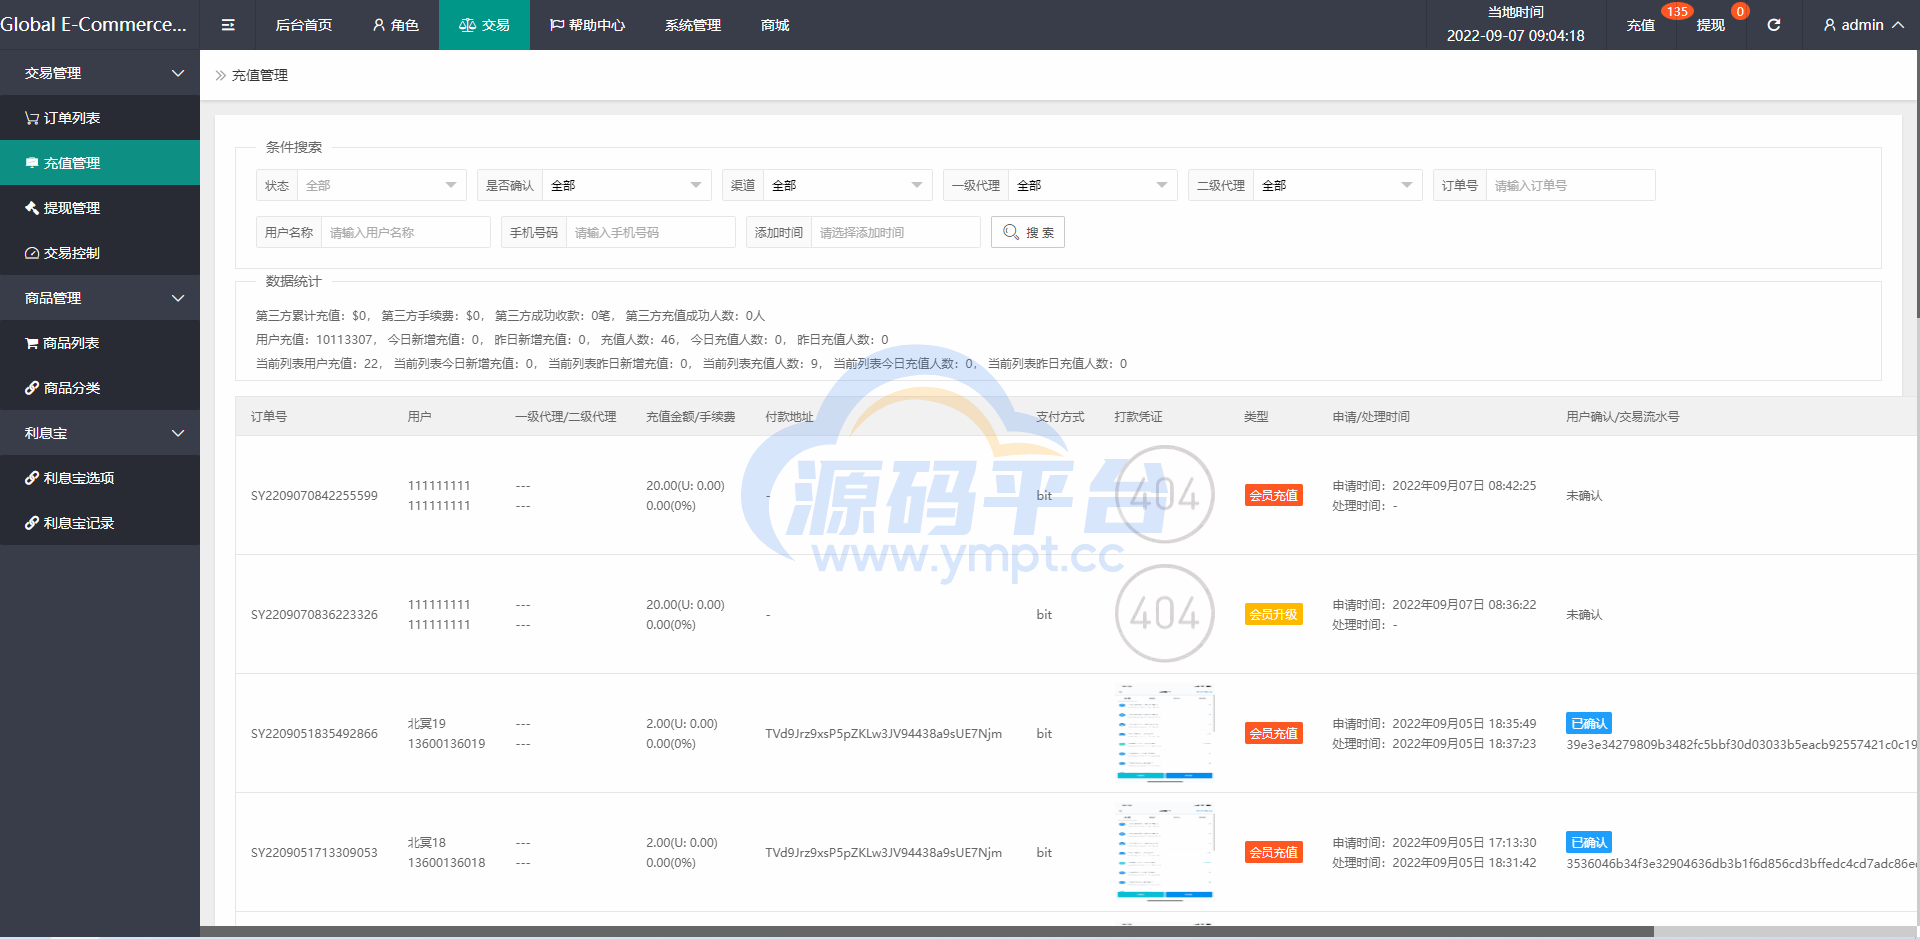Click the link icon beside 利息宝选项
1920x939 pixels.
[32, 478]
